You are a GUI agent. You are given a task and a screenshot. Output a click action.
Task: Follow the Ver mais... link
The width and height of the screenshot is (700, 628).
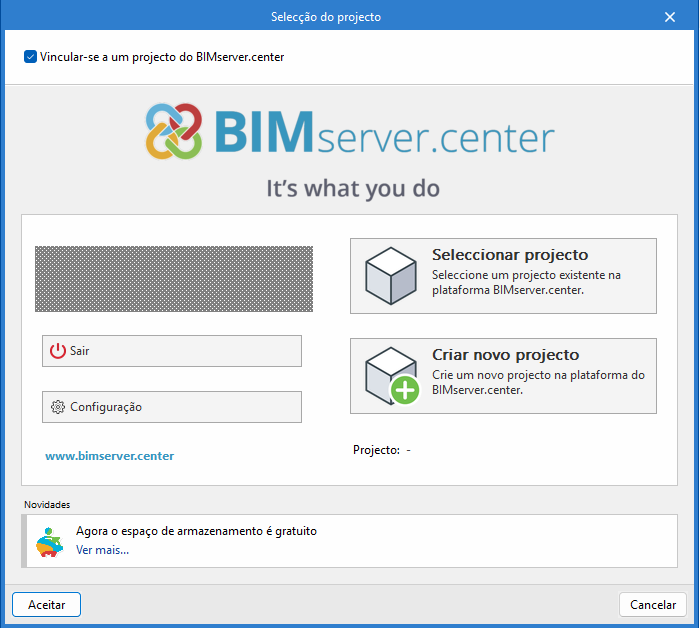coord(102,550)
